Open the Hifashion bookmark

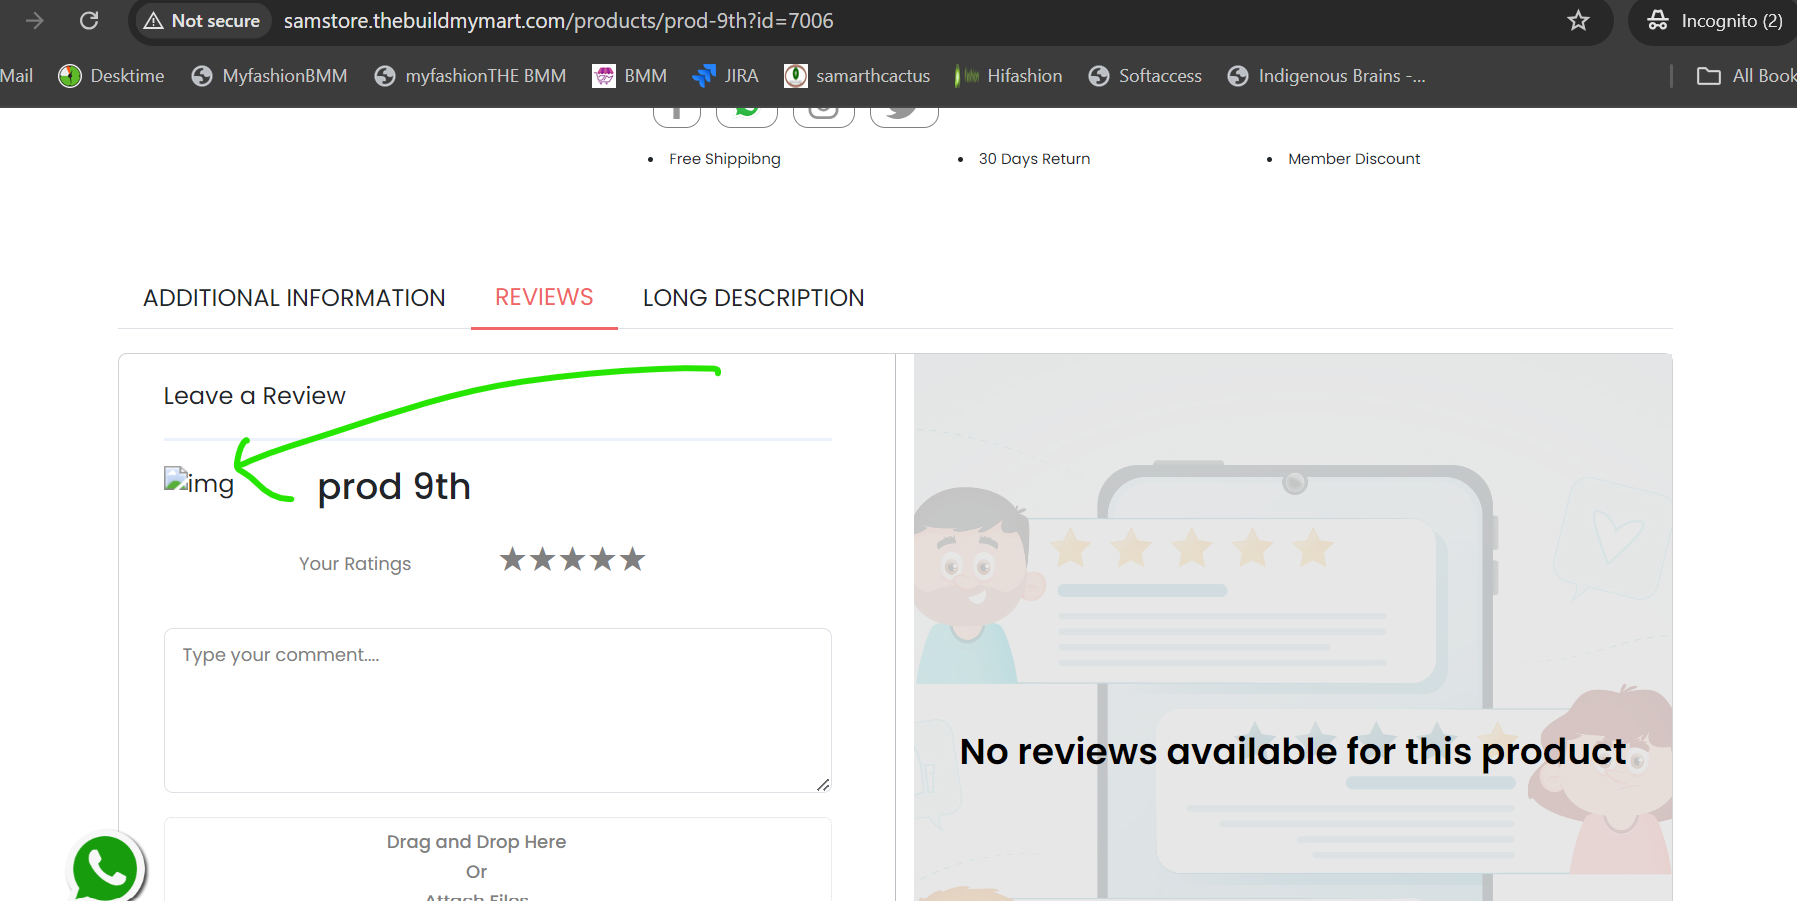pyautogui.click(x=1009, y=76)
